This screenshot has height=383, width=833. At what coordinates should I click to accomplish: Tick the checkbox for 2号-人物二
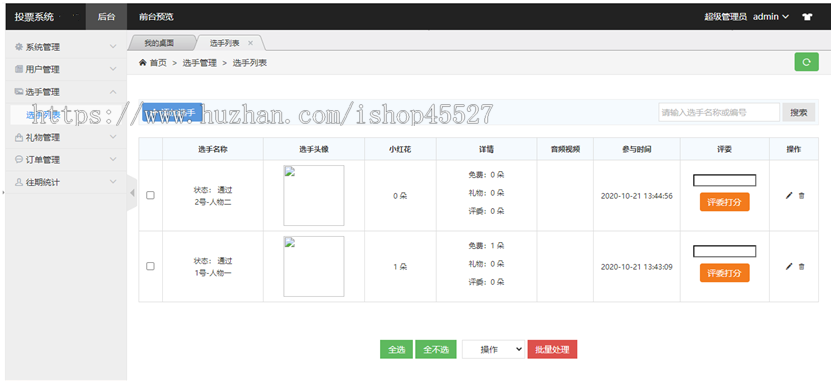pyautogui.click(x=150, y=195)
